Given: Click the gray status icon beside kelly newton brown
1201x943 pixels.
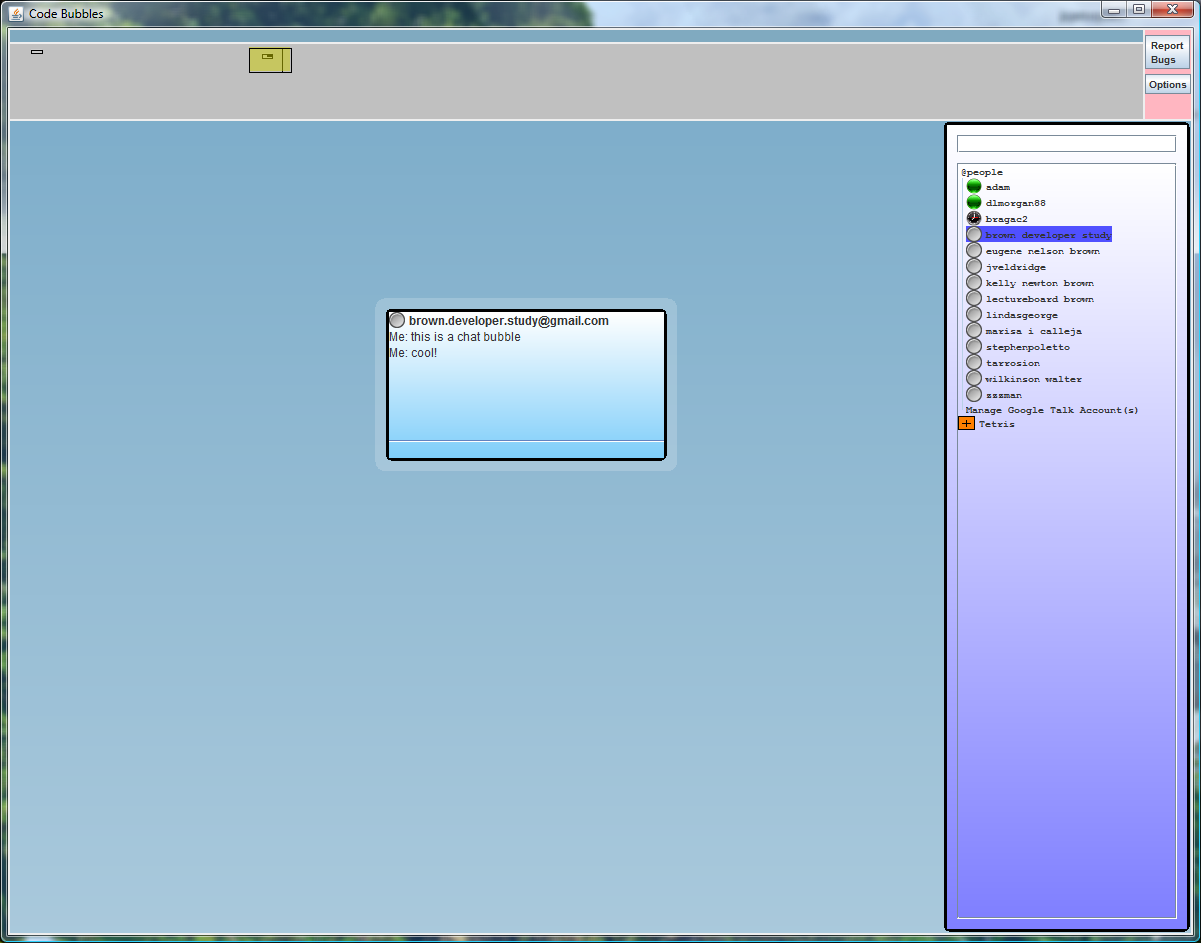Looking at the screenshot, I should [974, 283].
